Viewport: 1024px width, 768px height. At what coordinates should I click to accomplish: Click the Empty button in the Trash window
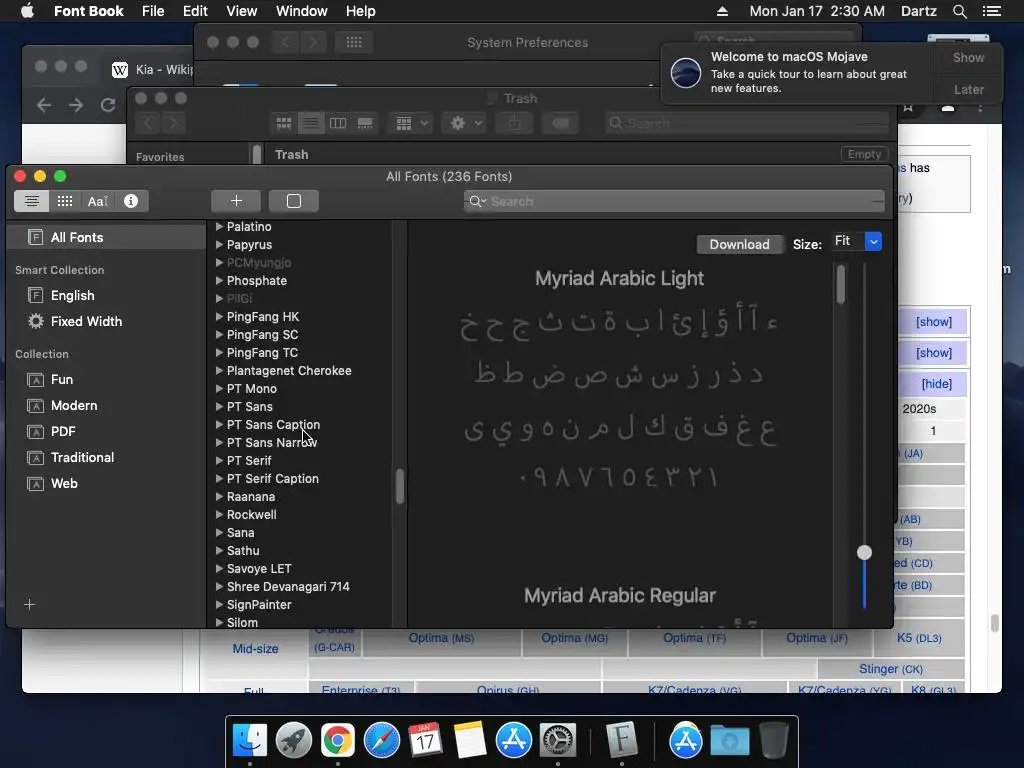click(x=864, y=154)
